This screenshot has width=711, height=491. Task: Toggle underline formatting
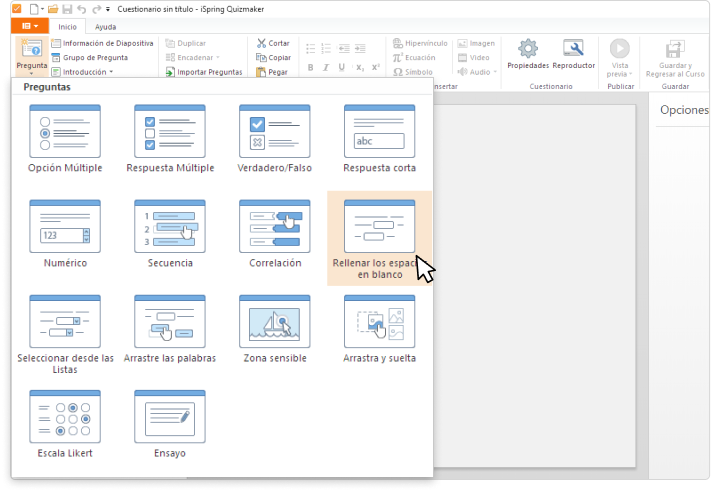click(341, 68)
